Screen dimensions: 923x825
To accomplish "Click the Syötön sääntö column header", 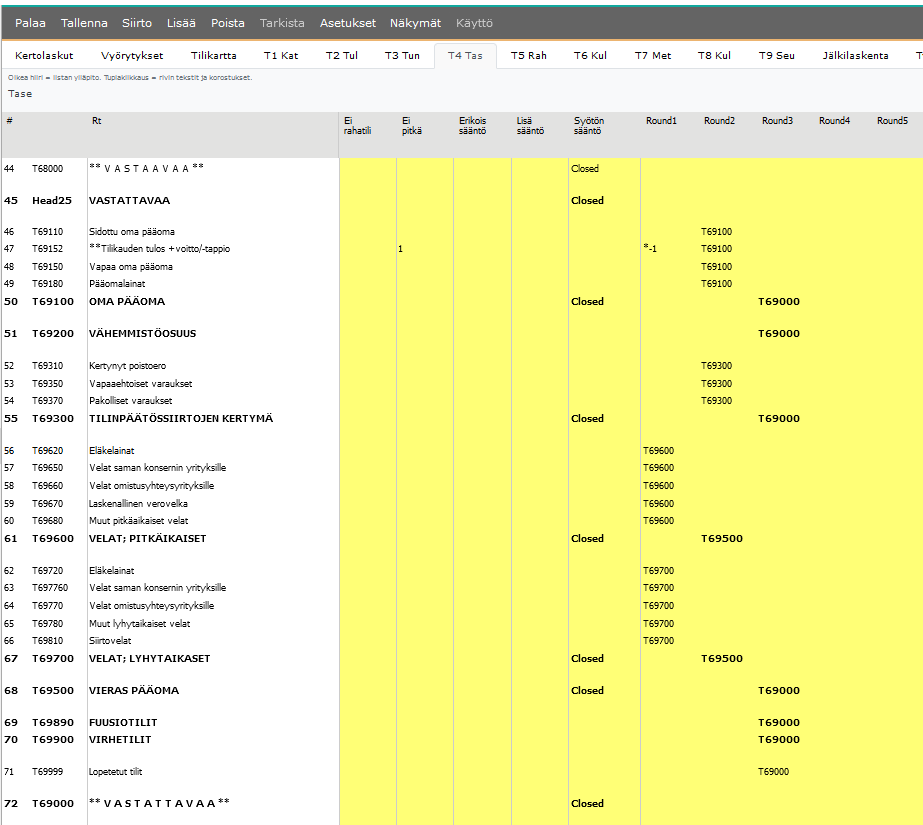I will [x=589, y=125].
